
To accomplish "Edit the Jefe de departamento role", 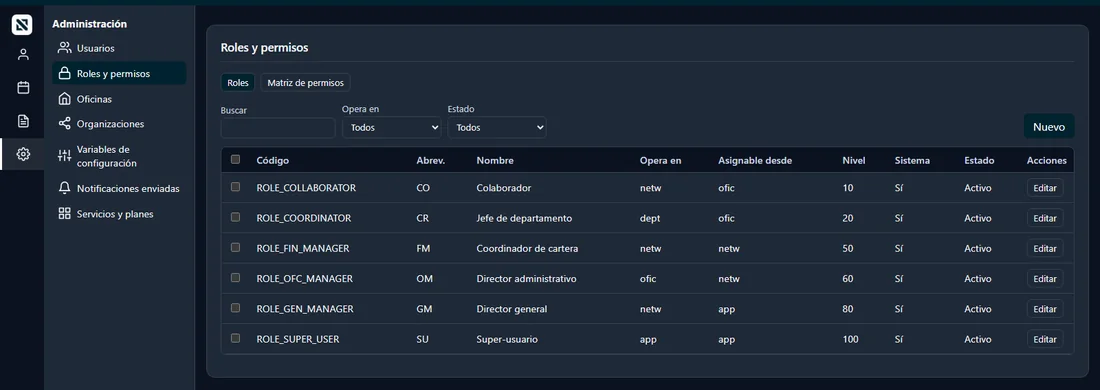I will click(1045, 218).
